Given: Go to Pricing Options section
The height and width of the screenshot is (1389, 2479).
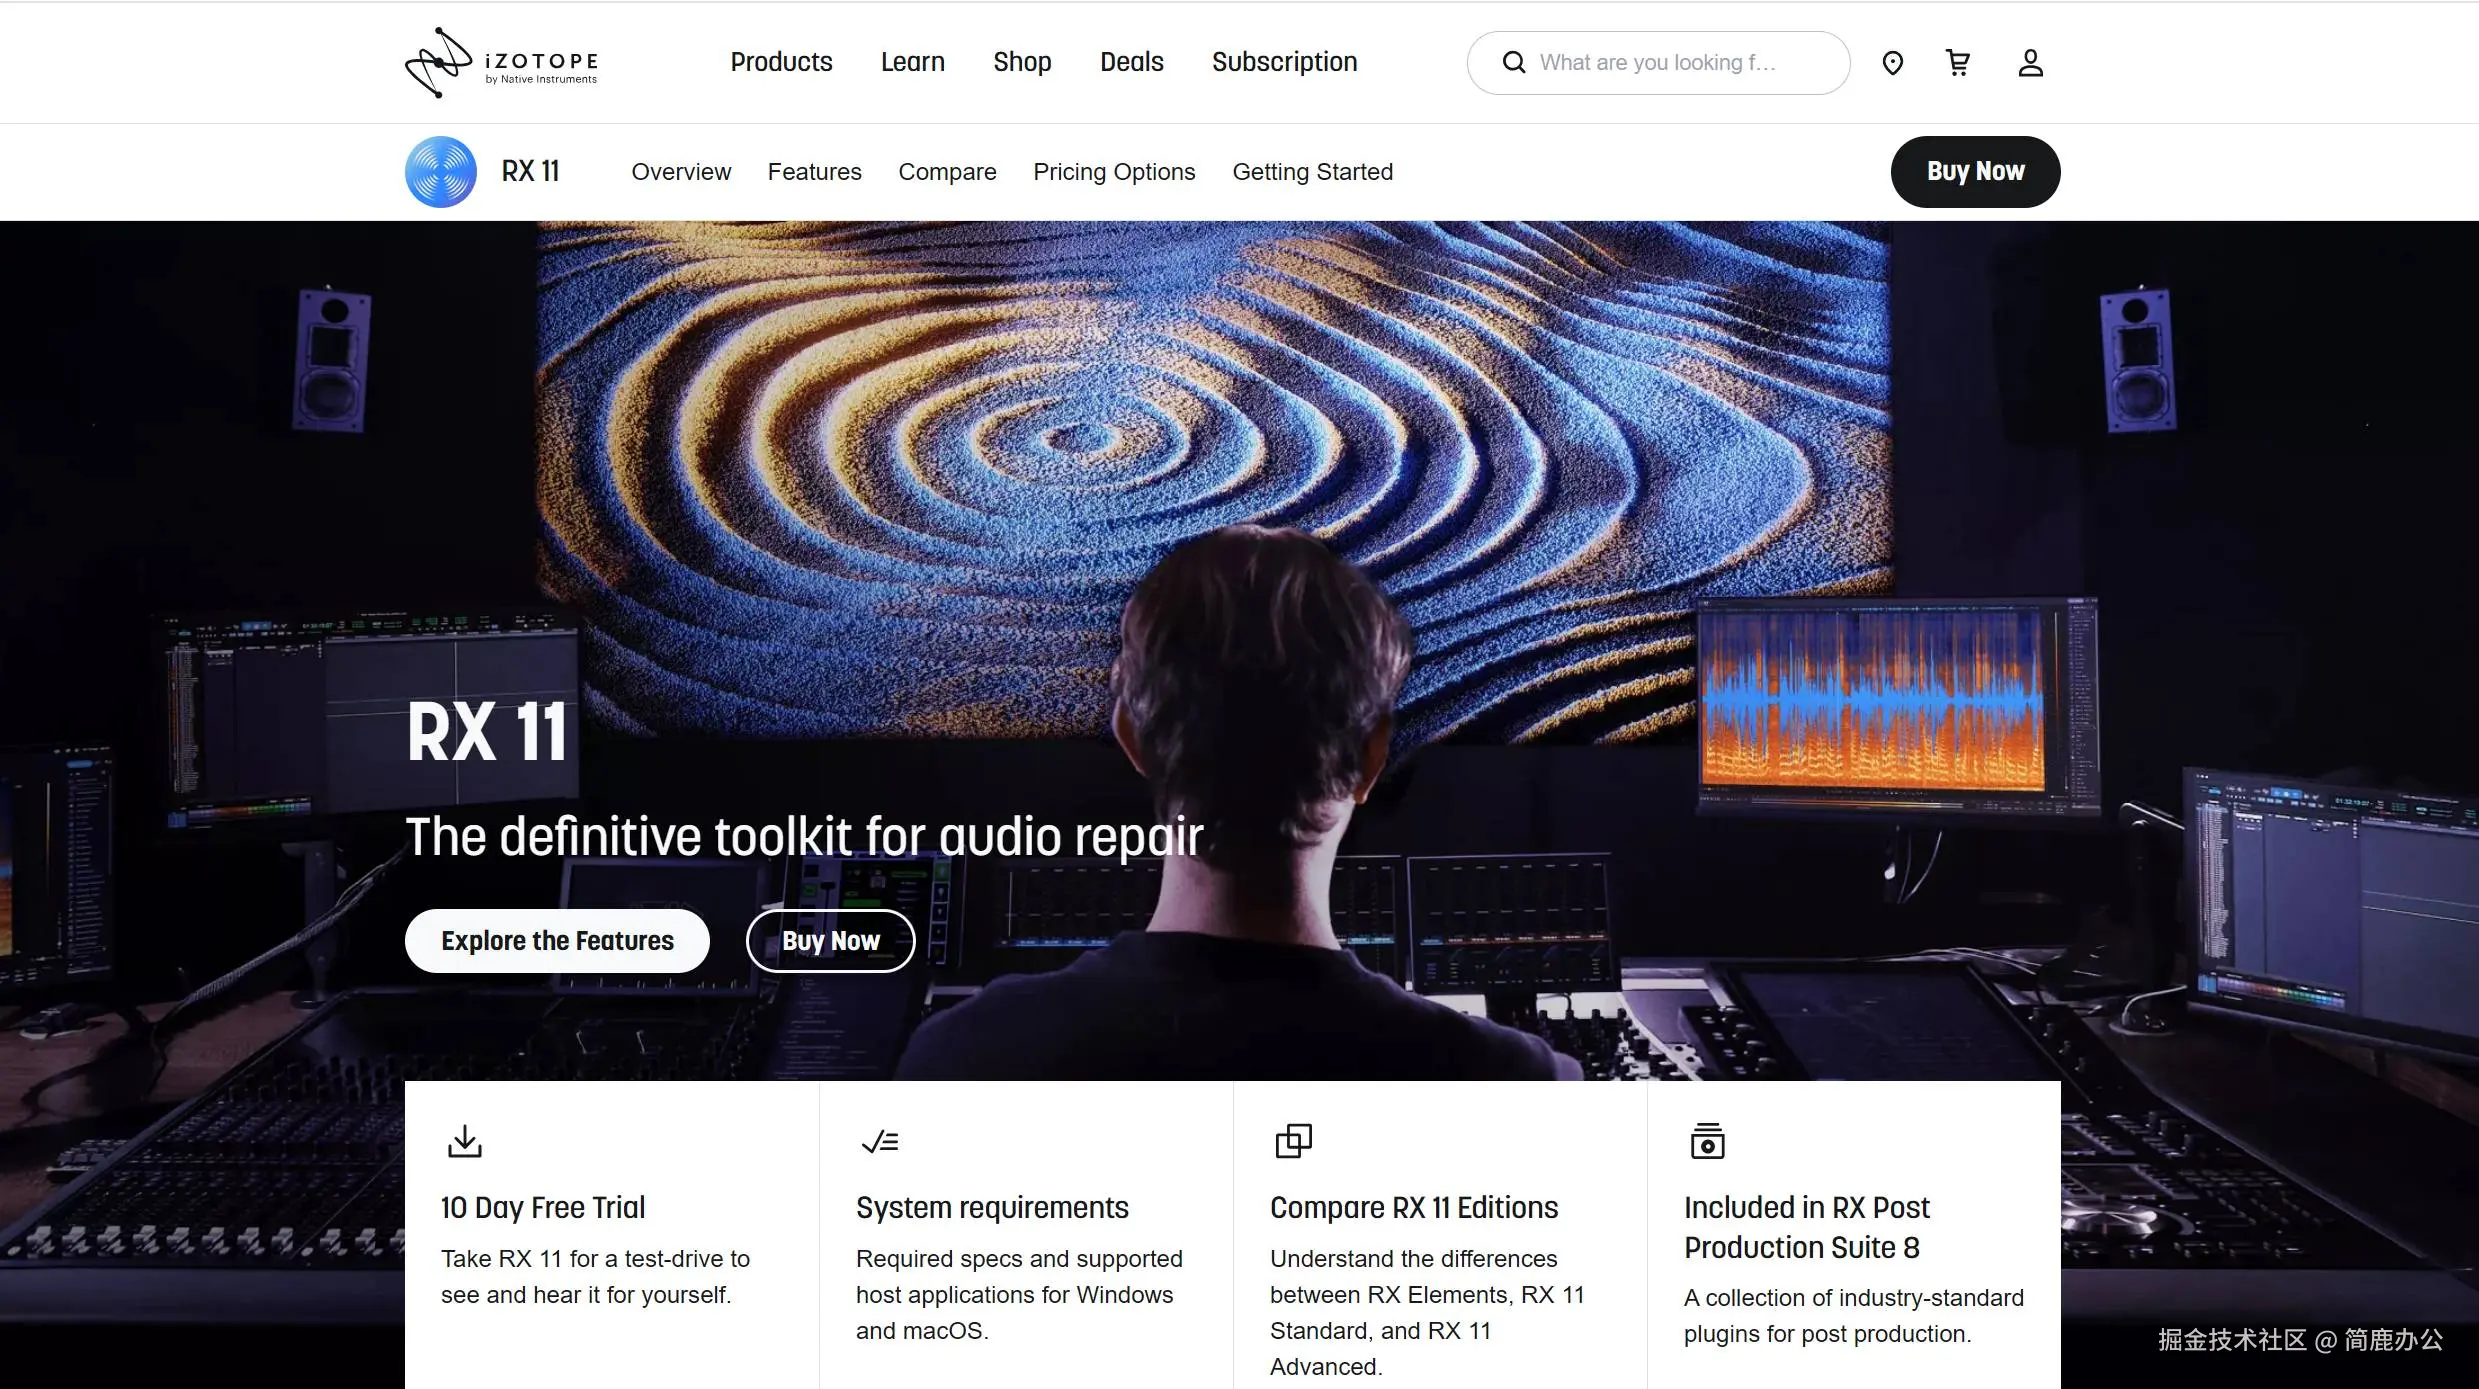Looking at the screenshot, I should [1114, 172].
